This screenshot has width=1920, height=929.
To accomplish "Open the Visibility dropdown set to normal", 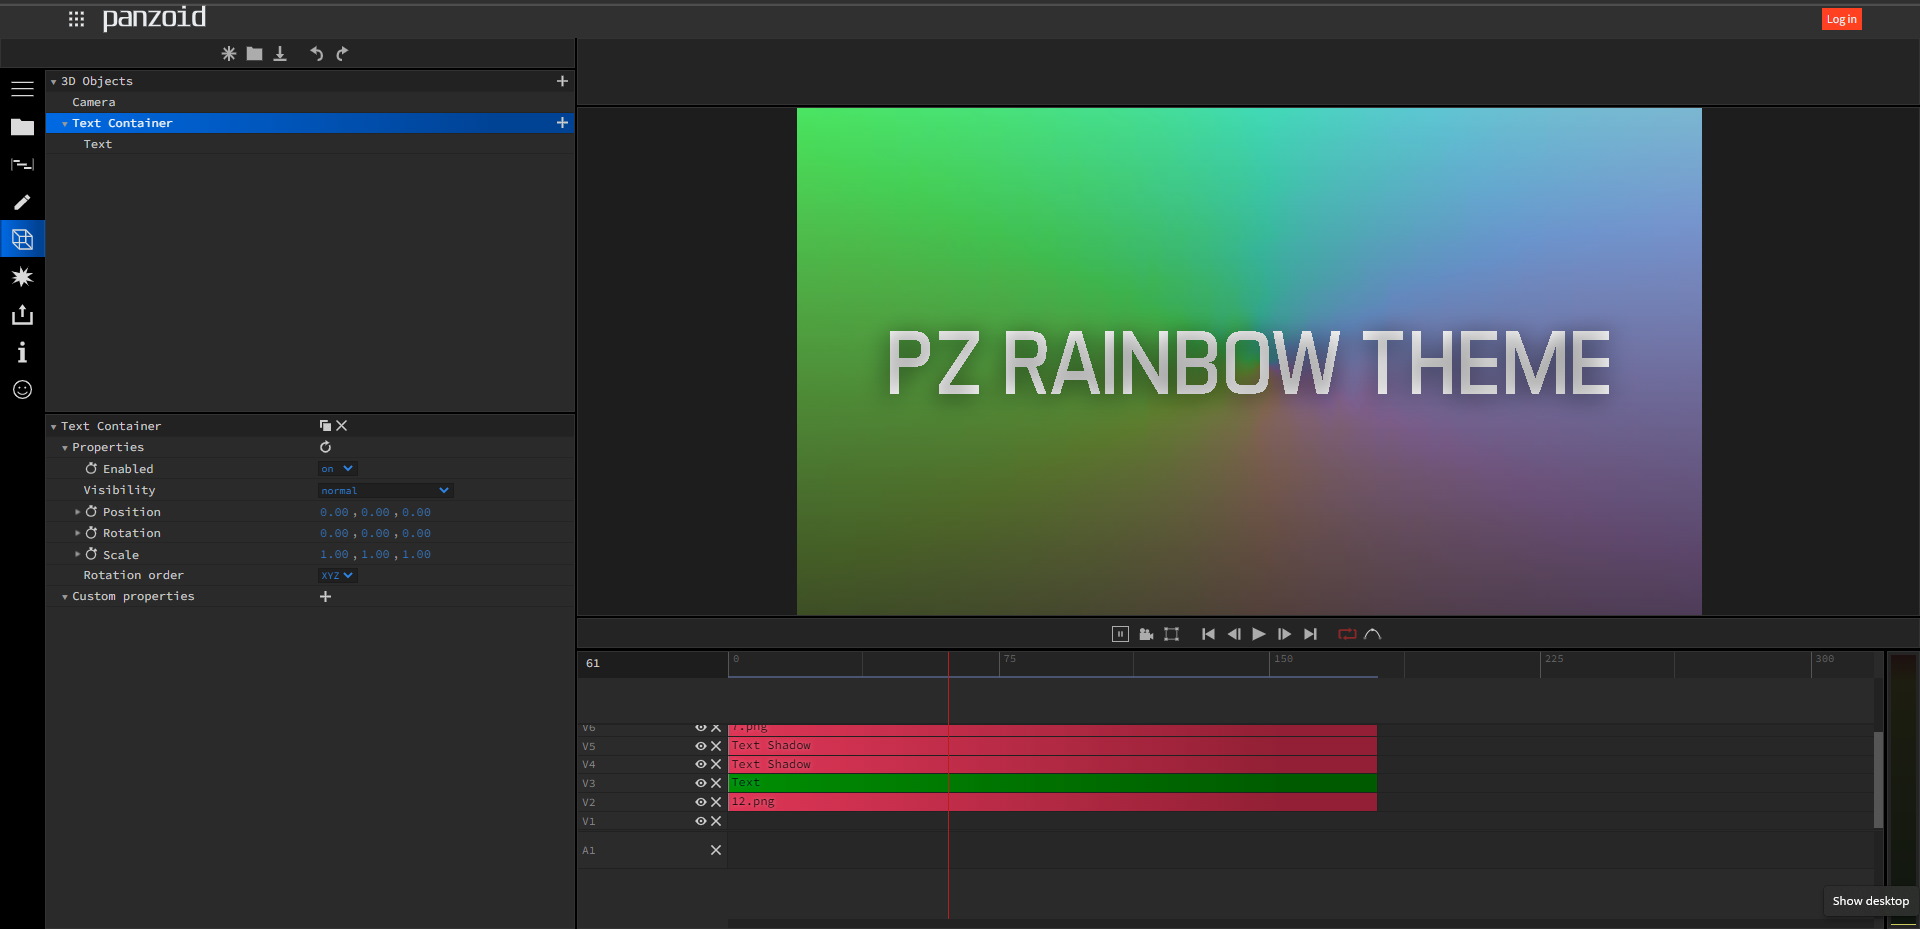I will (385, 490).
